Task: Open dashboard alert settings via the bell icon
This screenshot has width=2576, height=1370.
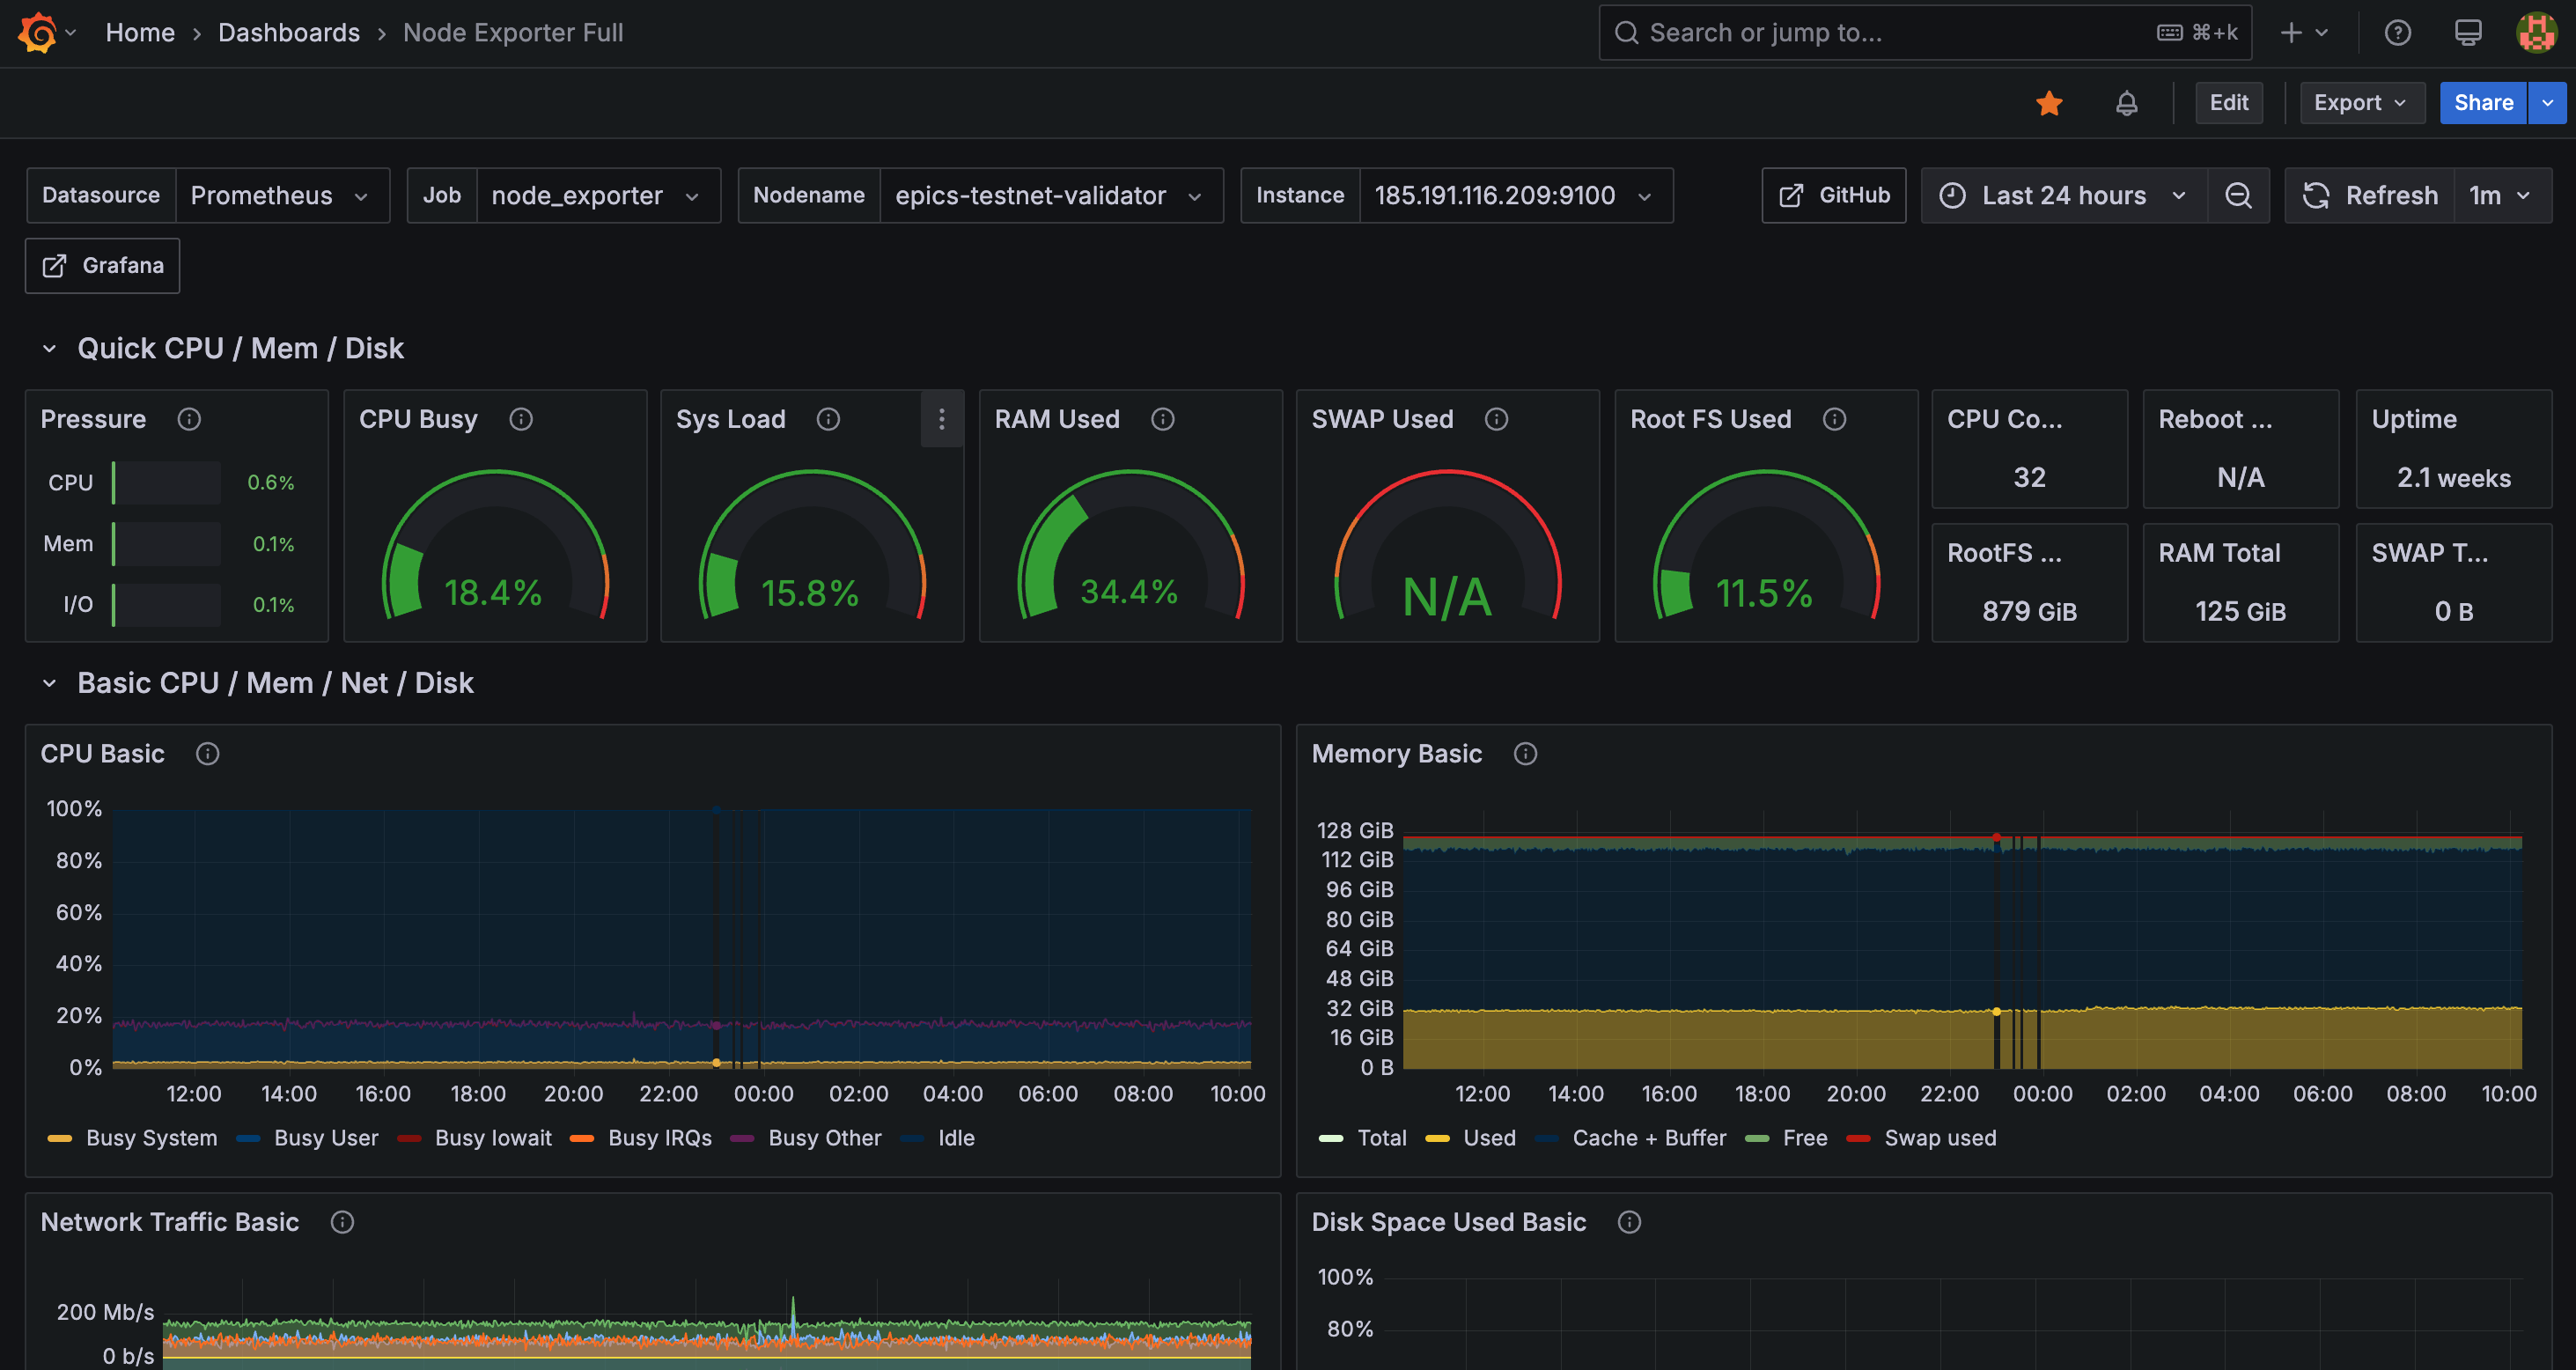Action: click(2127, 103)
